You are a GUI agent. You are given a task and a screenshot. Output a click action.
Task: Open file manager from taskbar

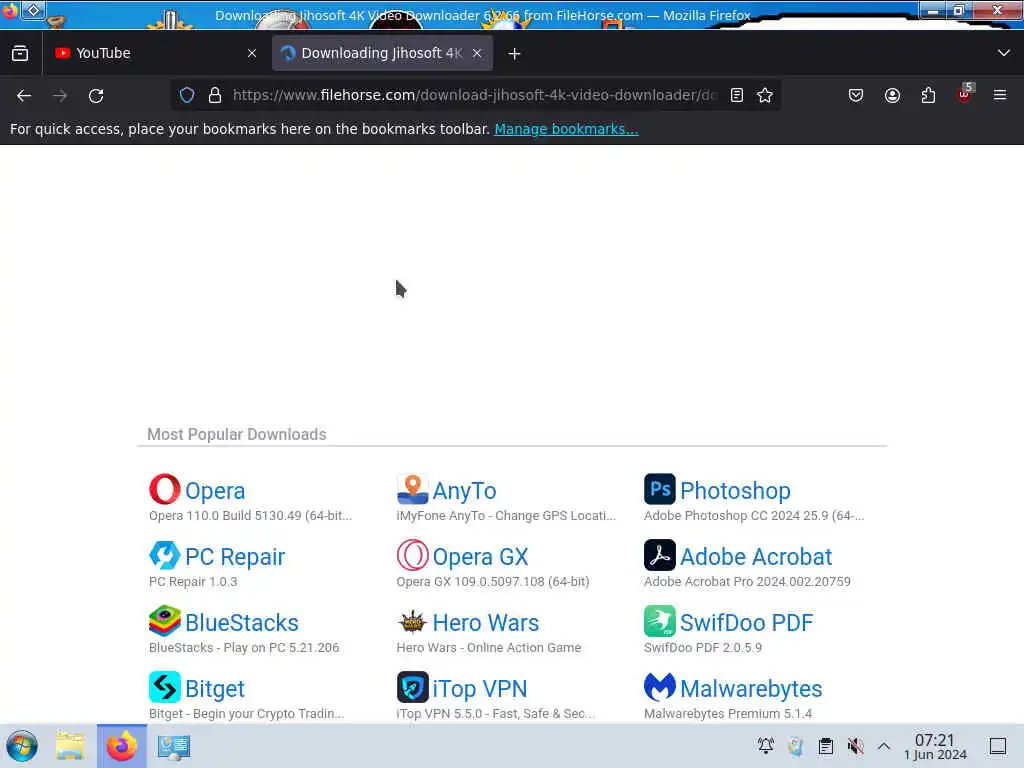point(70,746)
